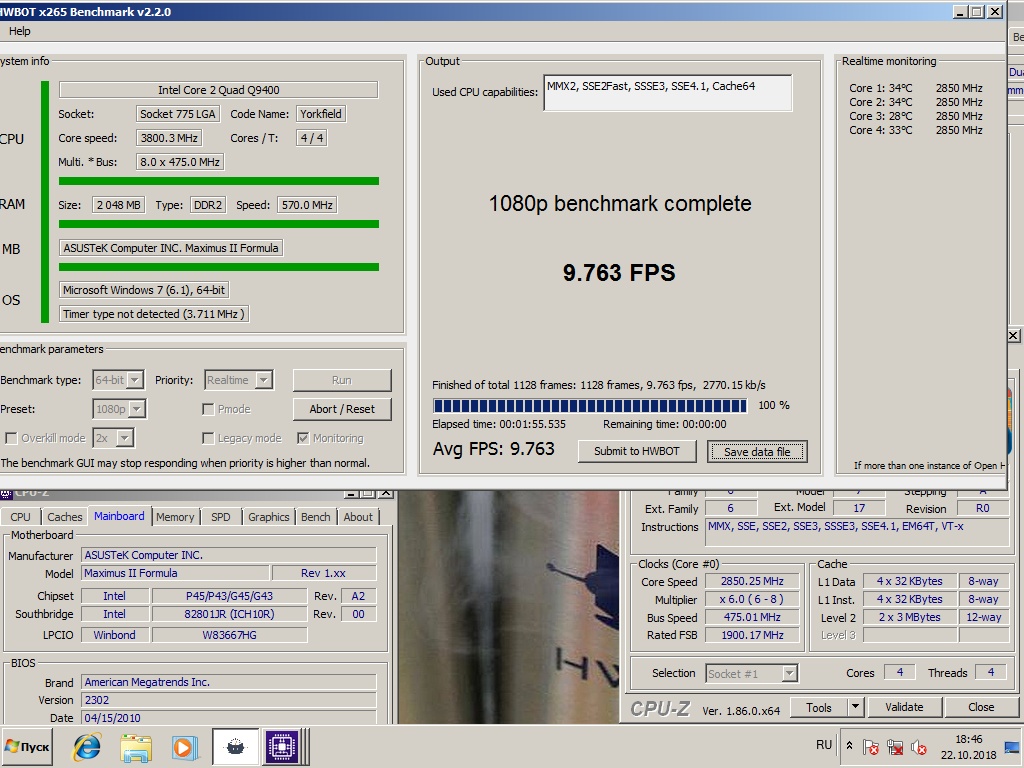1024x768 pixels.
Task: Open Windows Explorer folder icon in taskbar
Action: pyautogui.click(x=136, y=747)
